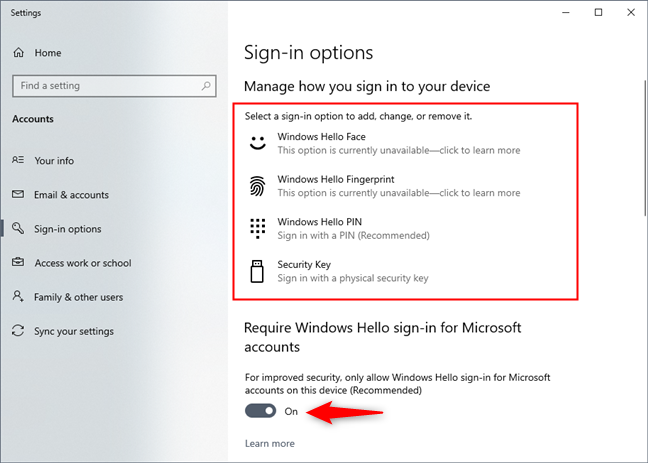Click the Windows Hello Fingerprint icon
648x463 pixels.
[x=257, y=186]
